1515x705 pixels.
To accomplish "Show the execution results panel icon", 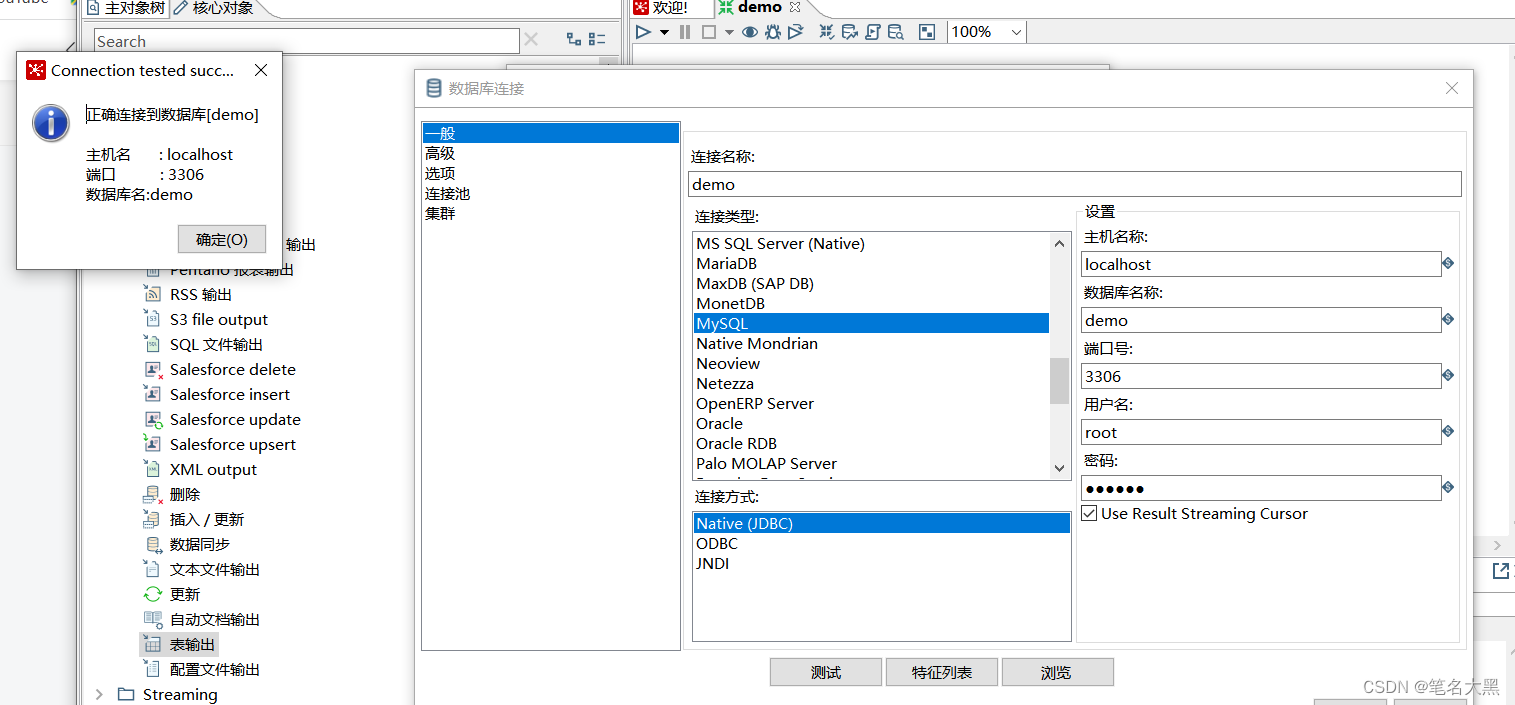I will (x=925, y=32).
